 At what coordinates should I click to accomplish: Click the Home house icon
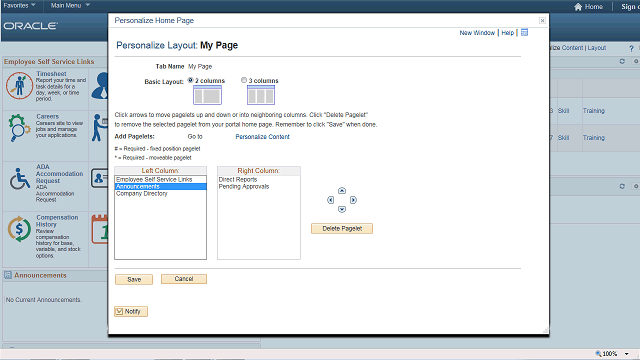pos(578,7)
